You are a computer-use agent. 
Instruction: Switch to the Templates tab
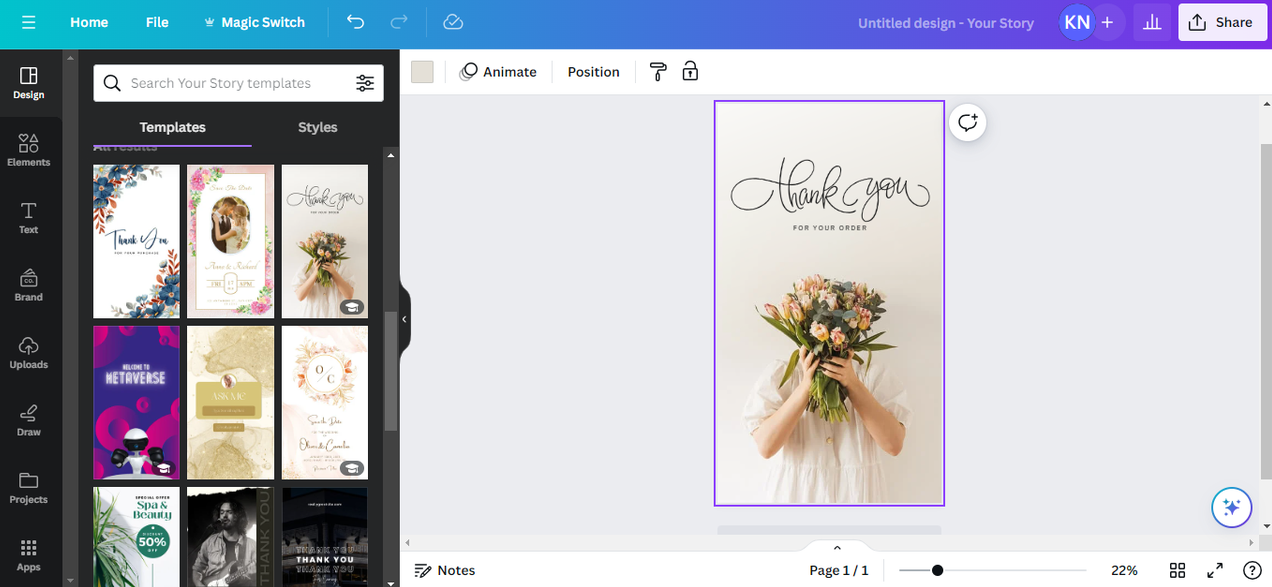[172, 127]
